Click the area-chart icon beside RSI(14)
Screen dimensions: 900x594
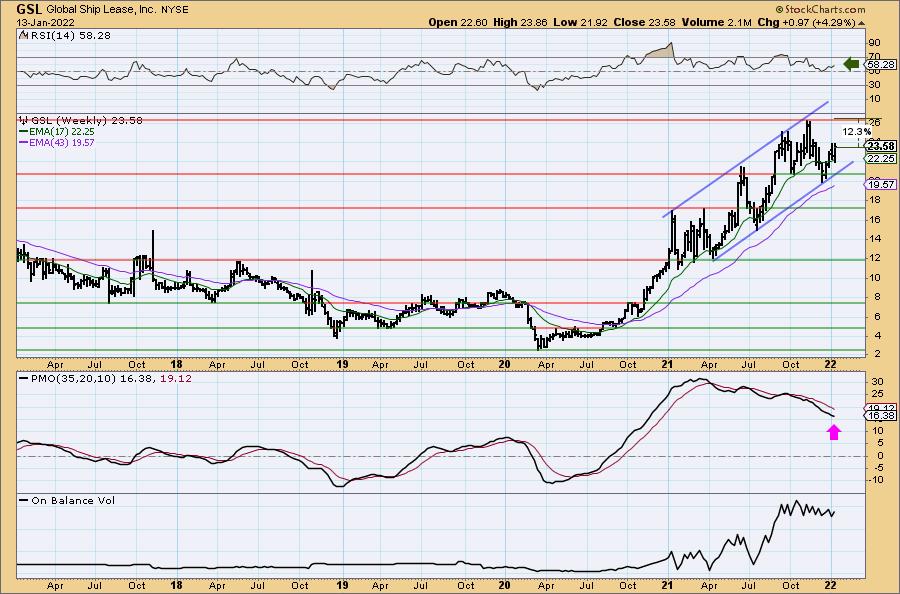click(23, 36)
